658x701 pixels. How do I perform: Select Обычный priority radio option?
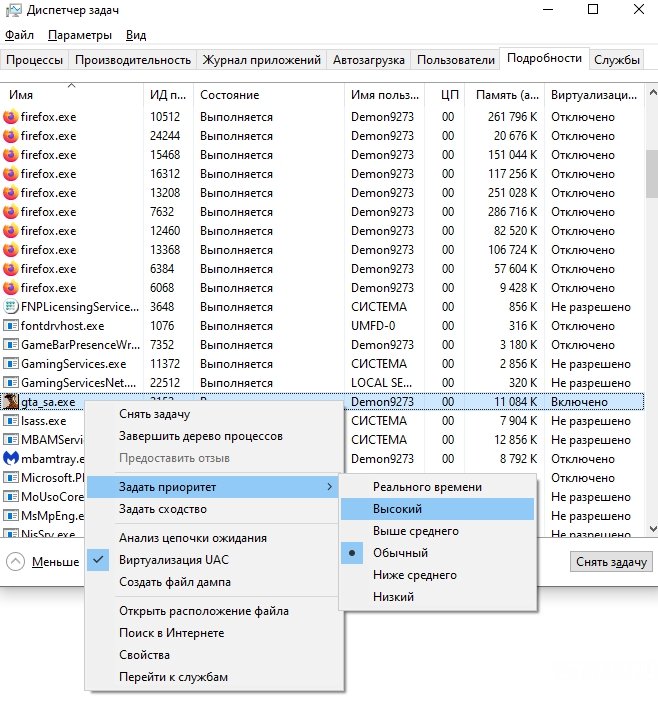400,553
